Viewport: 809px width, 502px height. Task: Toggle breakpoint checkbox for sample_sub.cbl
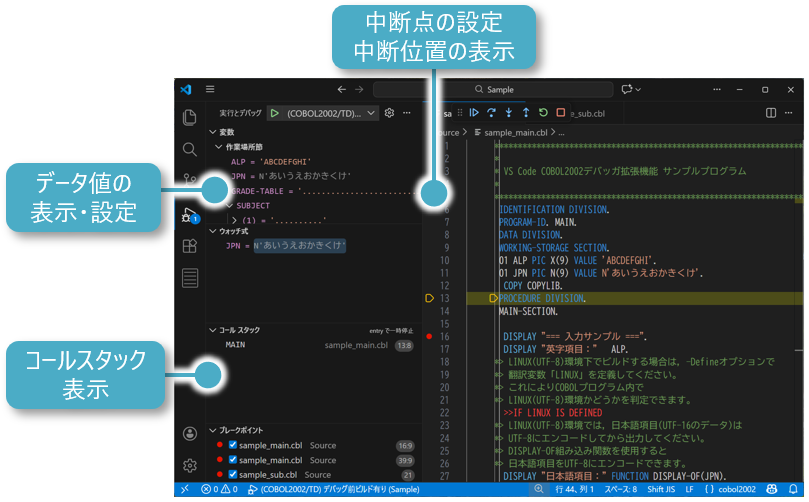click(233, 474)
